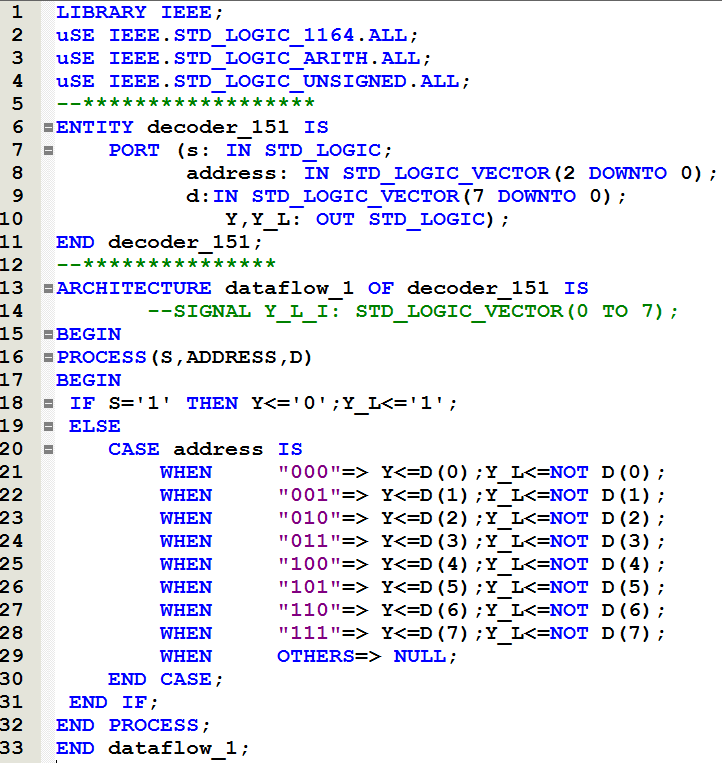The image size is (722, 763).
Task: Click the OTHERS keyword on line 29
Action: [316, 656]
